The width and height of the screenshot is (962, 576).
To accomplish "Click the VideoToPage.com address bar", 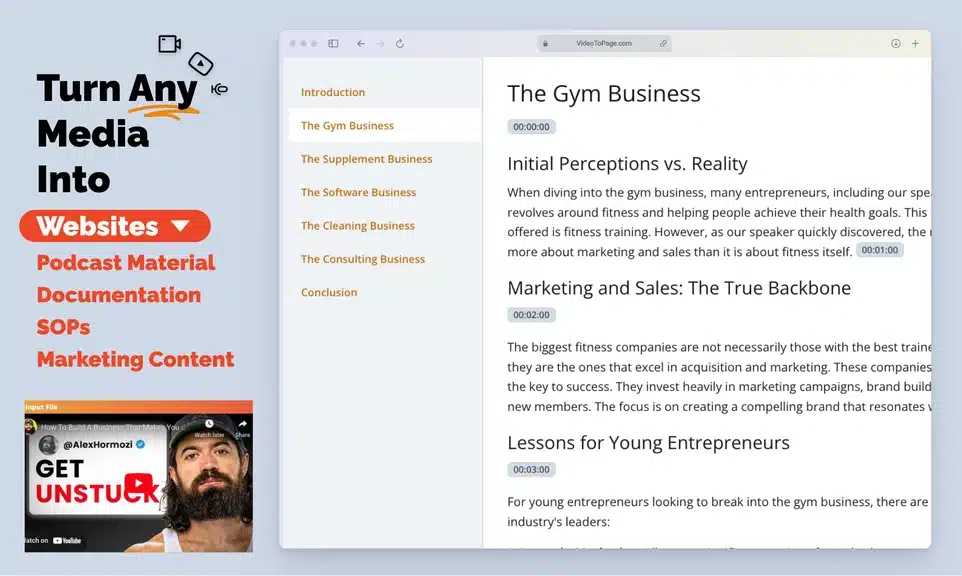I will point(605,43).
